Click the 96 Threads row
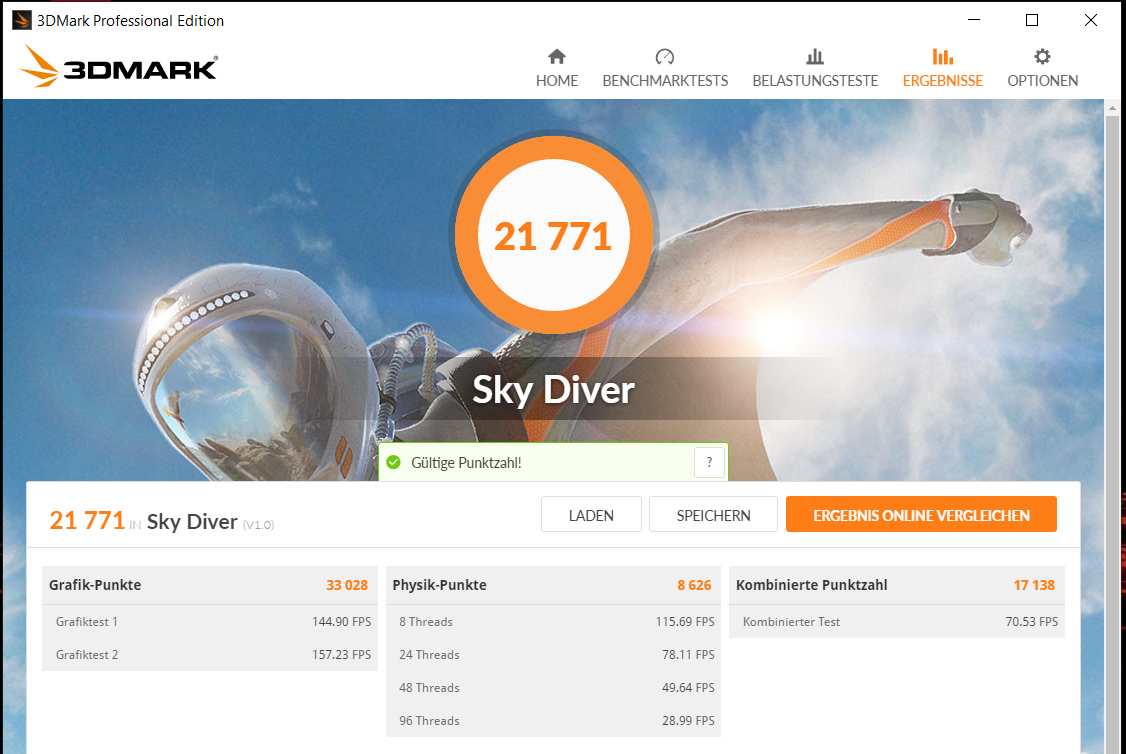 (x=553, y=721)
